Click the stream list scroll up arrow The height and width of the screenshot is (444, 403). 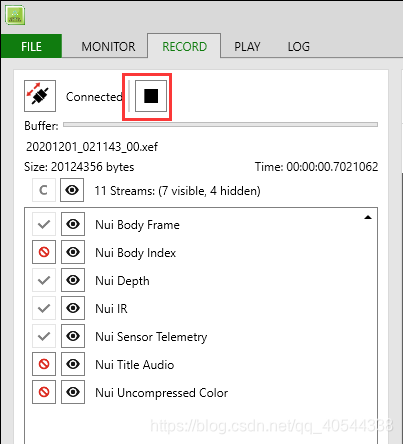coord(368,217)
